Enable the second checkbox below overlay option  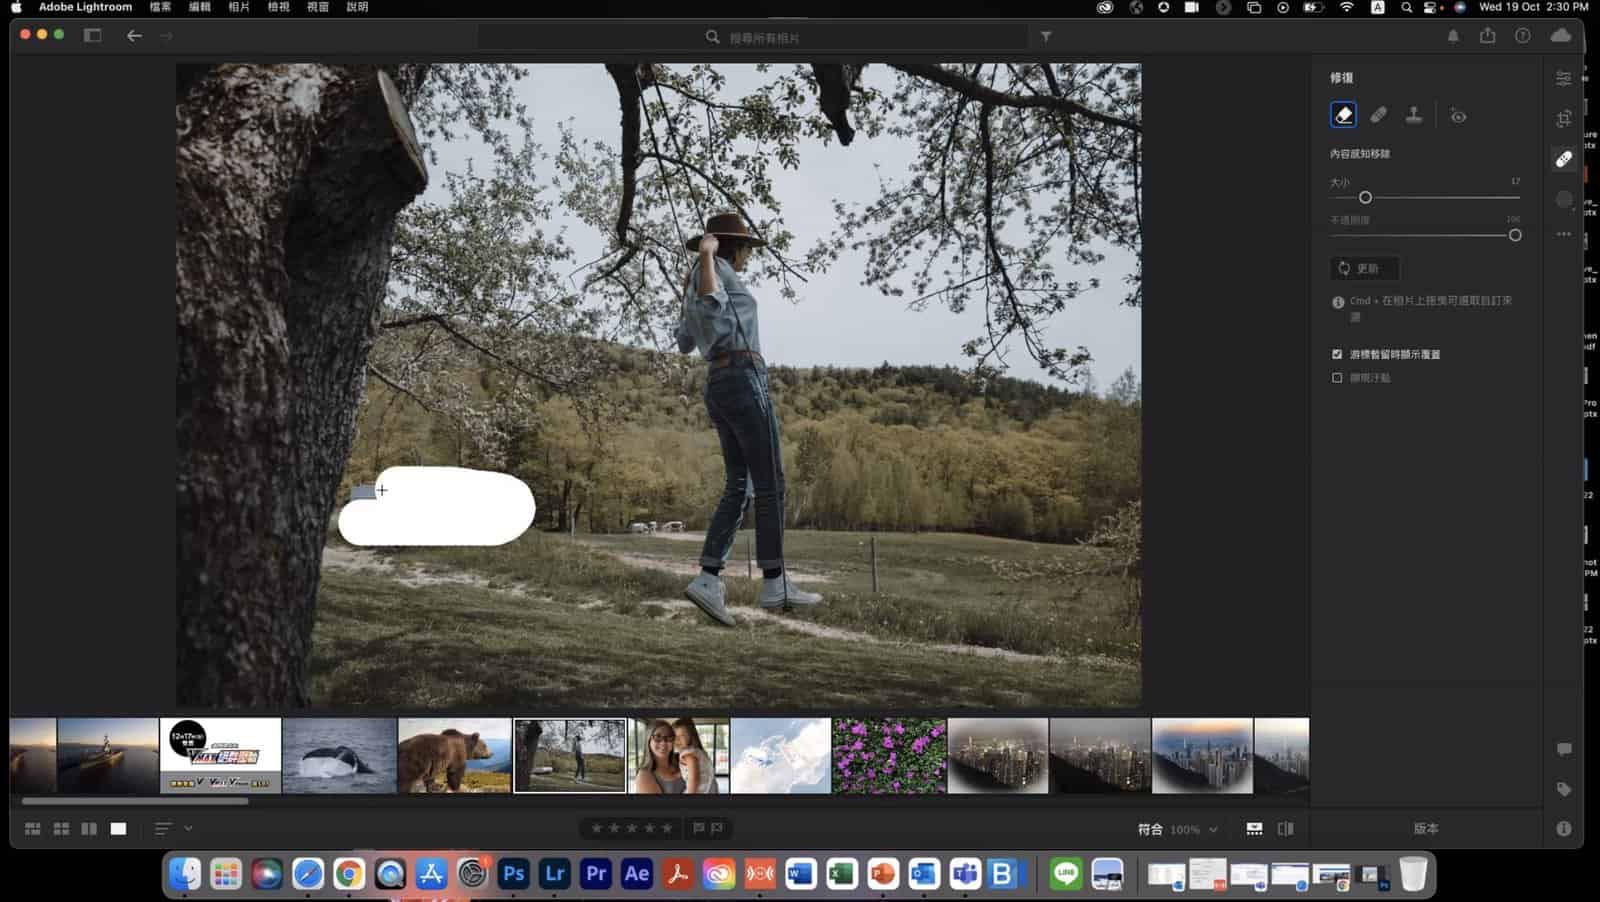[x=1337, y=378]
